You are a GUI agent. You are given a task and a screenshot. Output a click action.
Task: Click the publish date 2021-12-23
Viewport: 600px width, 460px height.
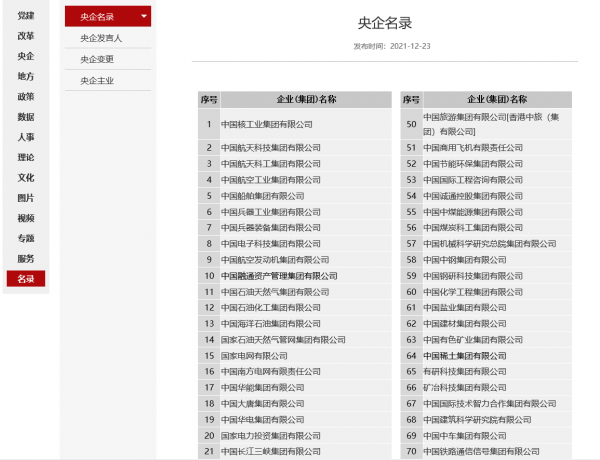(410, 46)
